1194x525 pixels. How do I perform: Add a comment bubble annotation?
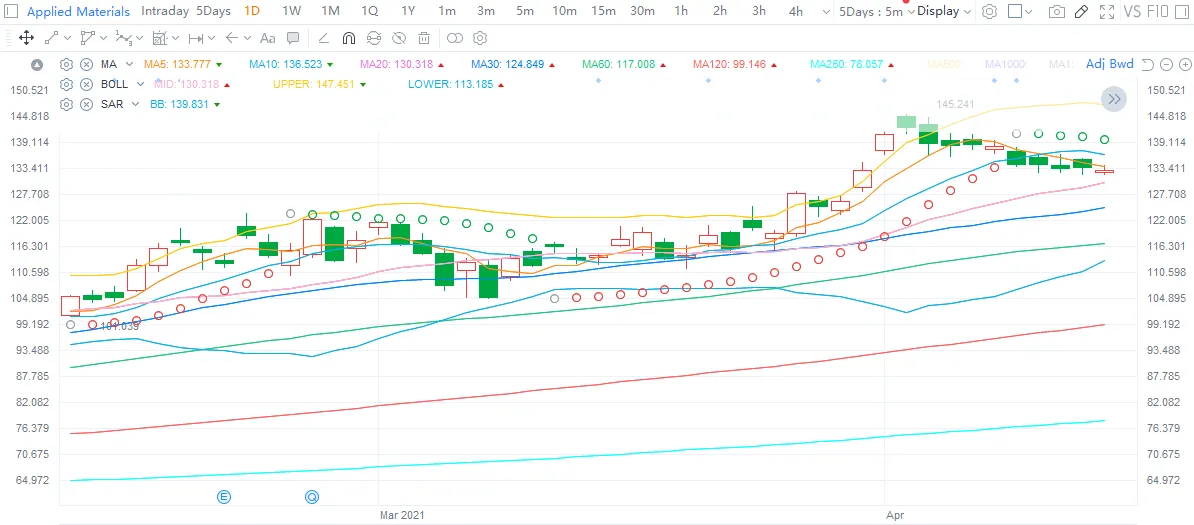click(293, 38)
